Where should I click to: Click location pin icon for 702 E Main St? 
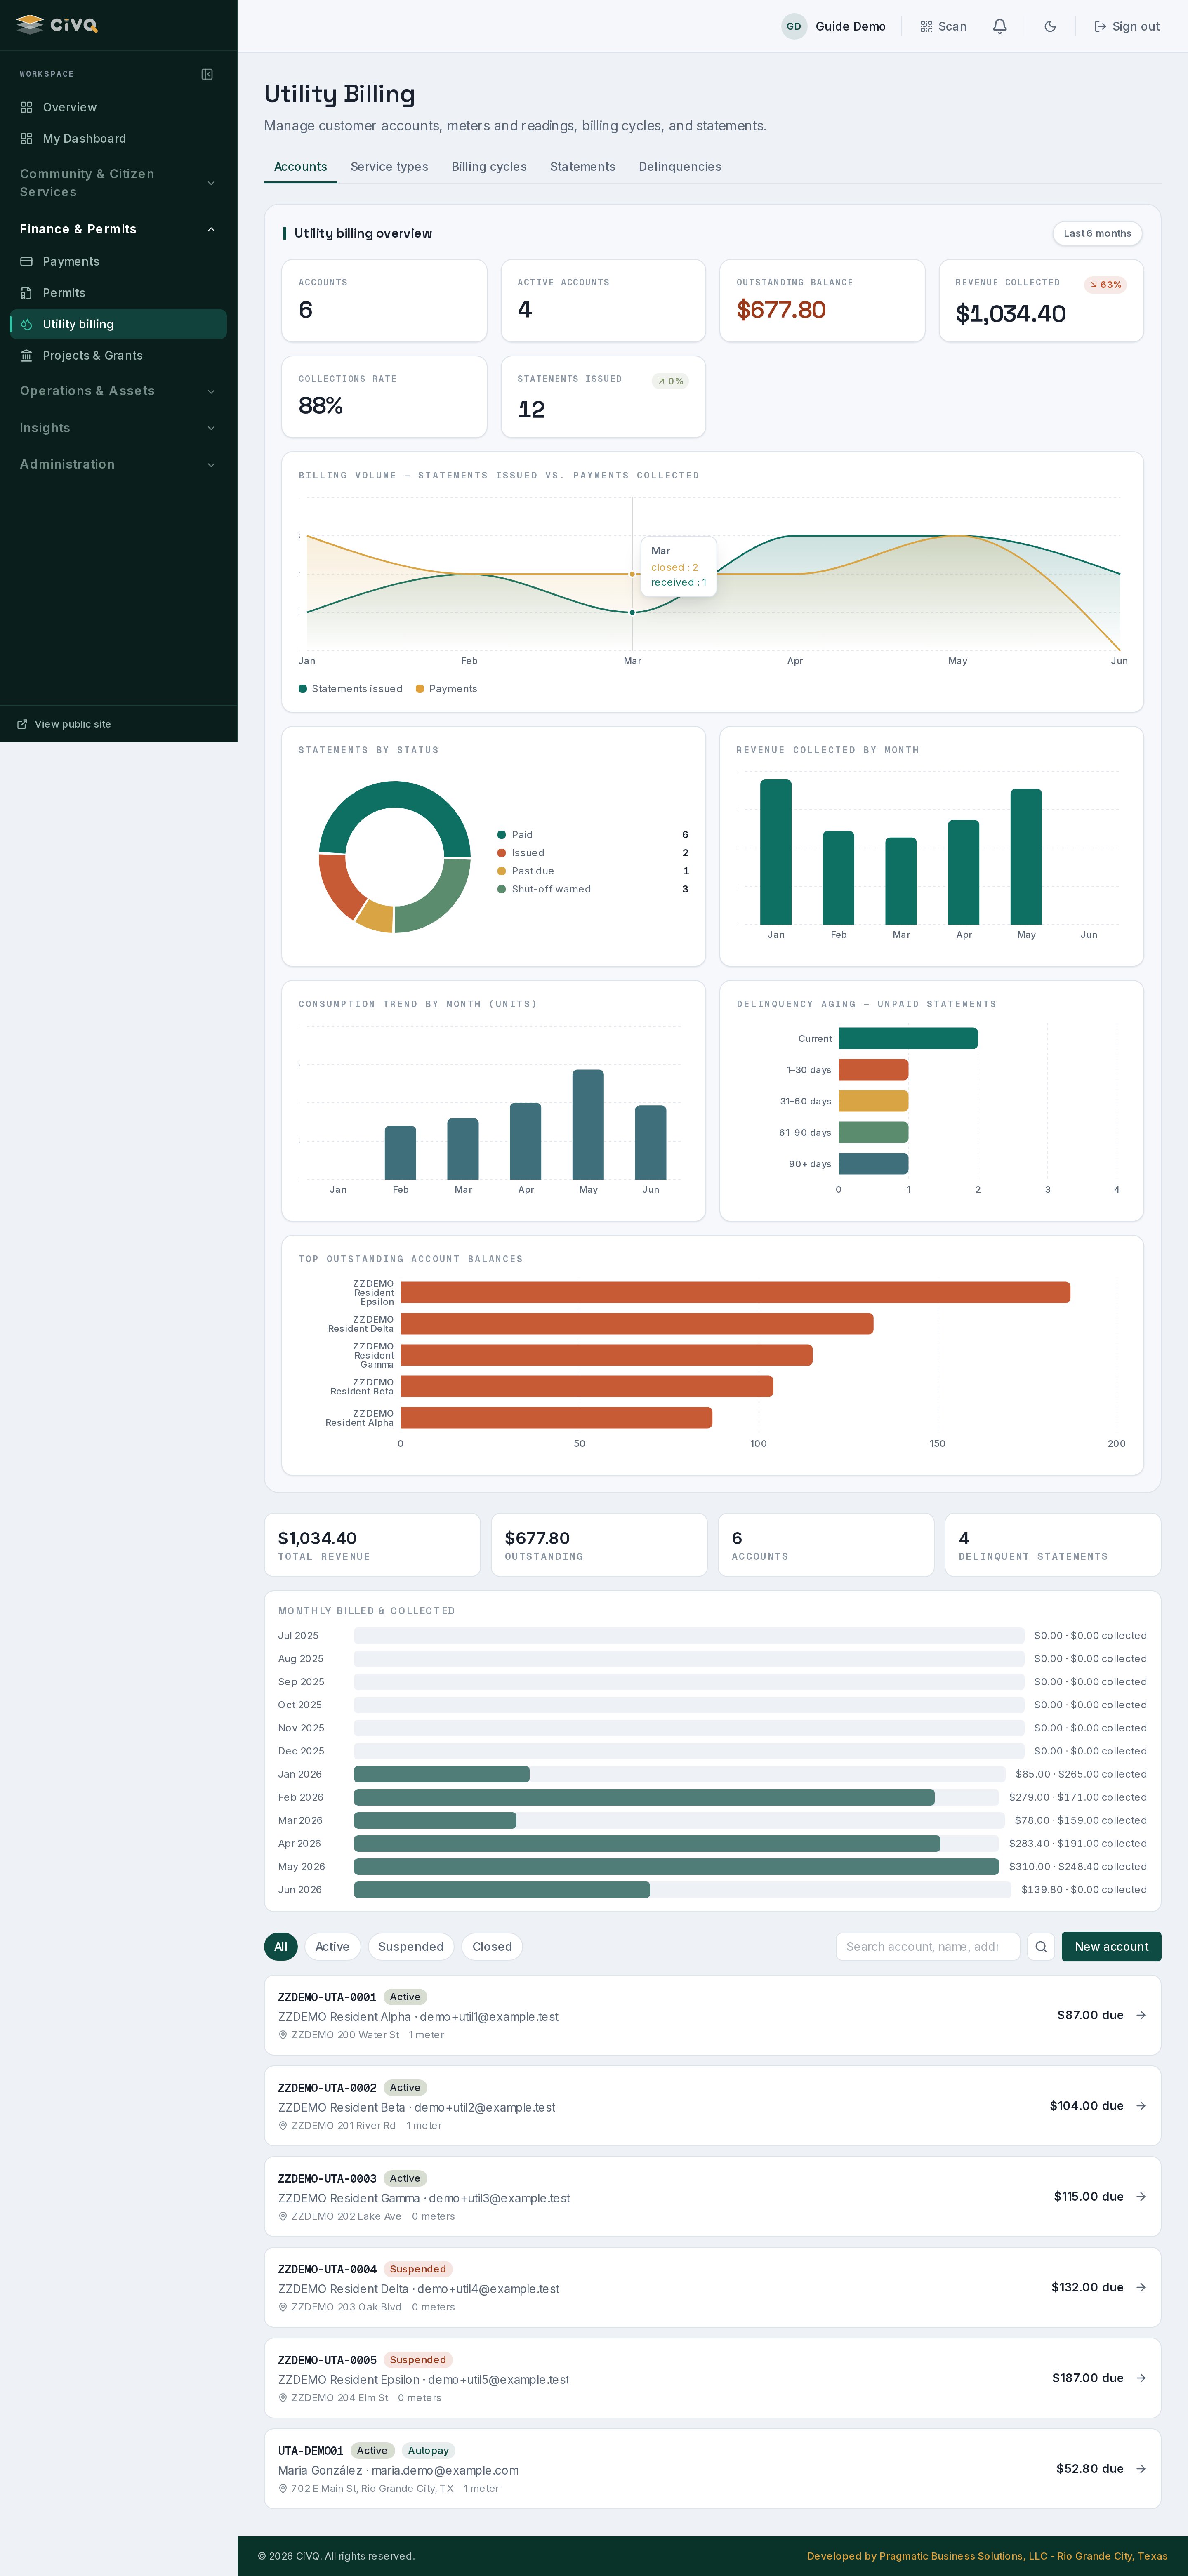[x=283, y=2488]
